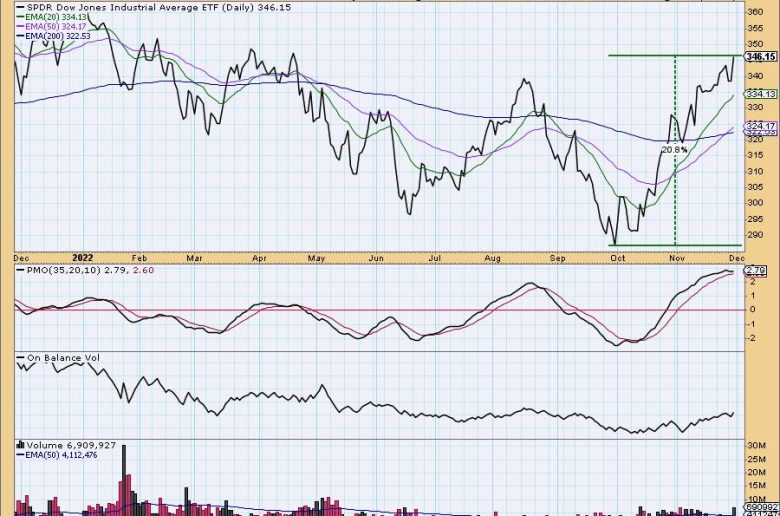Image resolution: width=780 pixels, height=516 pixels.
Task: Click the 10M volume axis label
Action: tap(756, 499)
